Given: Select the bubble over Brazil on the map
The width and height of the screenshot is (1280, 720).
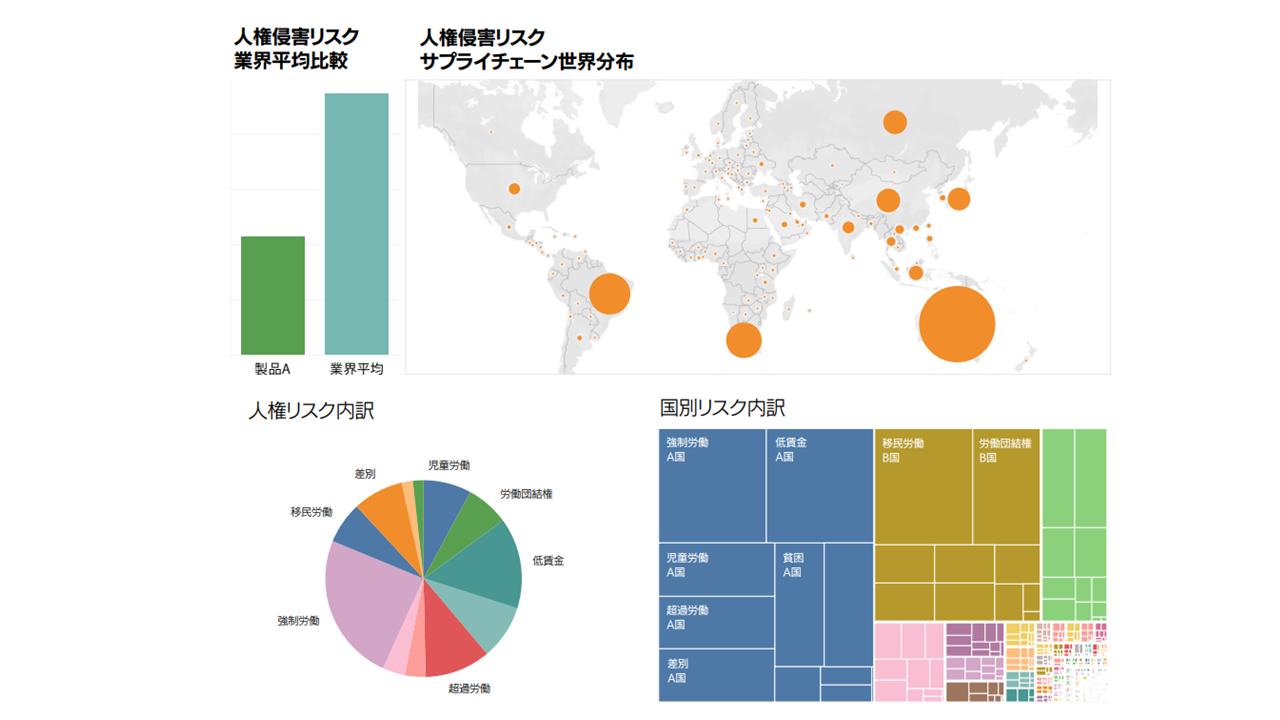Looking at the screenshot, I should [608, 295].
